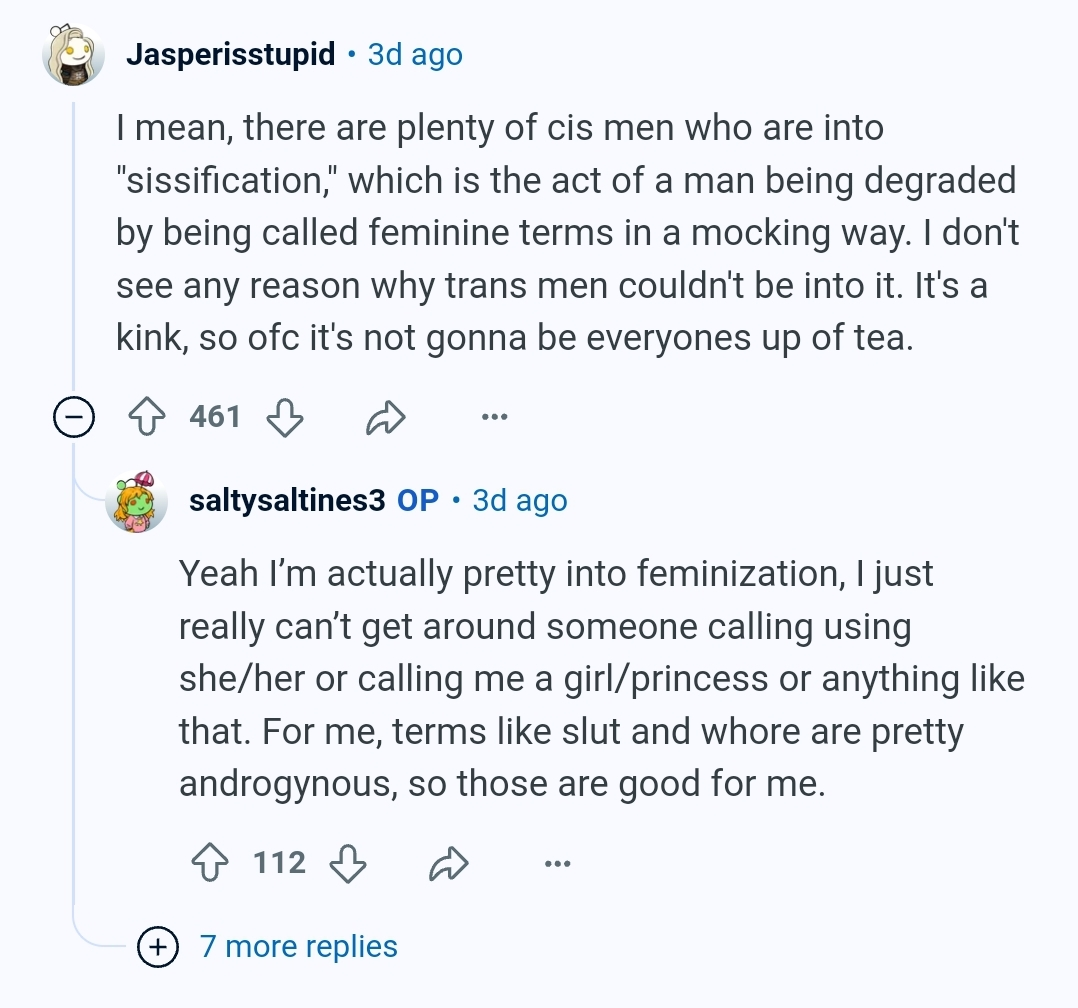Open Jasperisstupid's user profile

pos(231,54)
